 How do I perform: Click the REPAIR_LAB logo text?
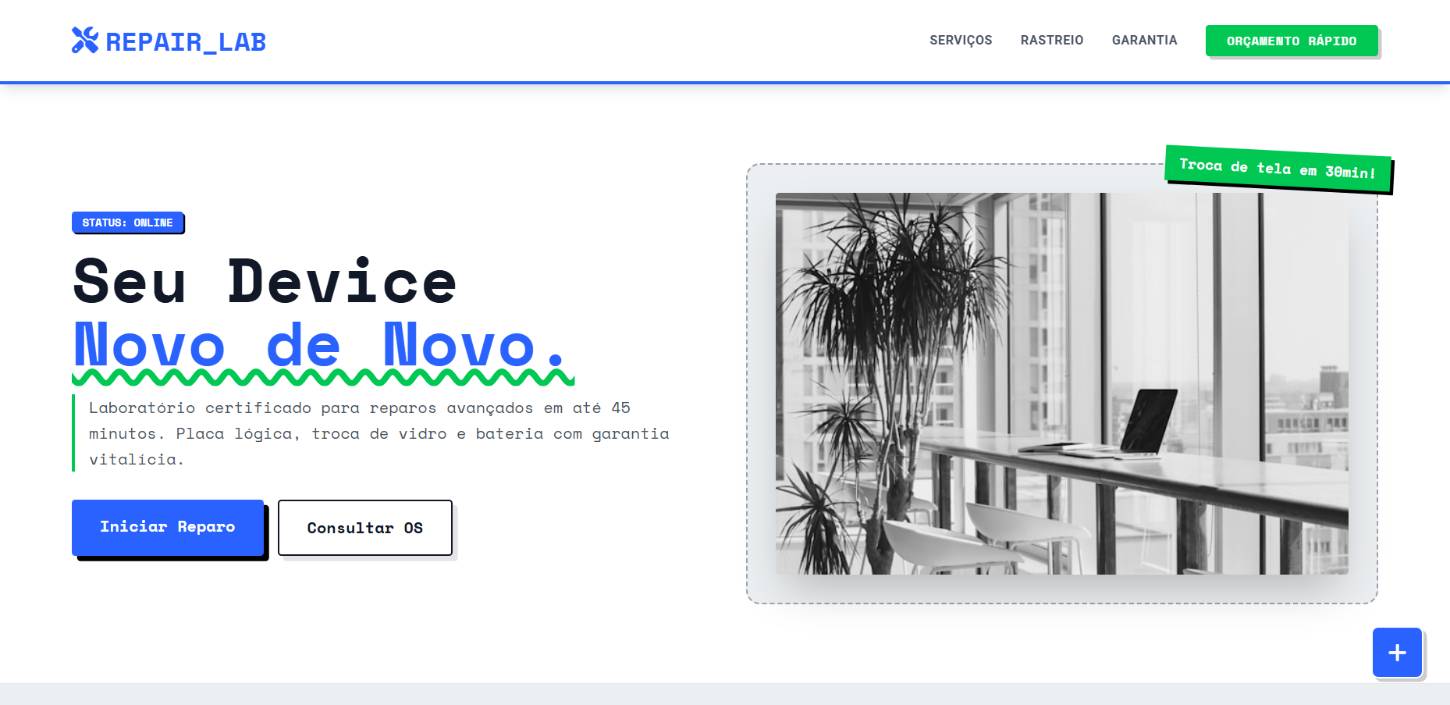point(186,41)
